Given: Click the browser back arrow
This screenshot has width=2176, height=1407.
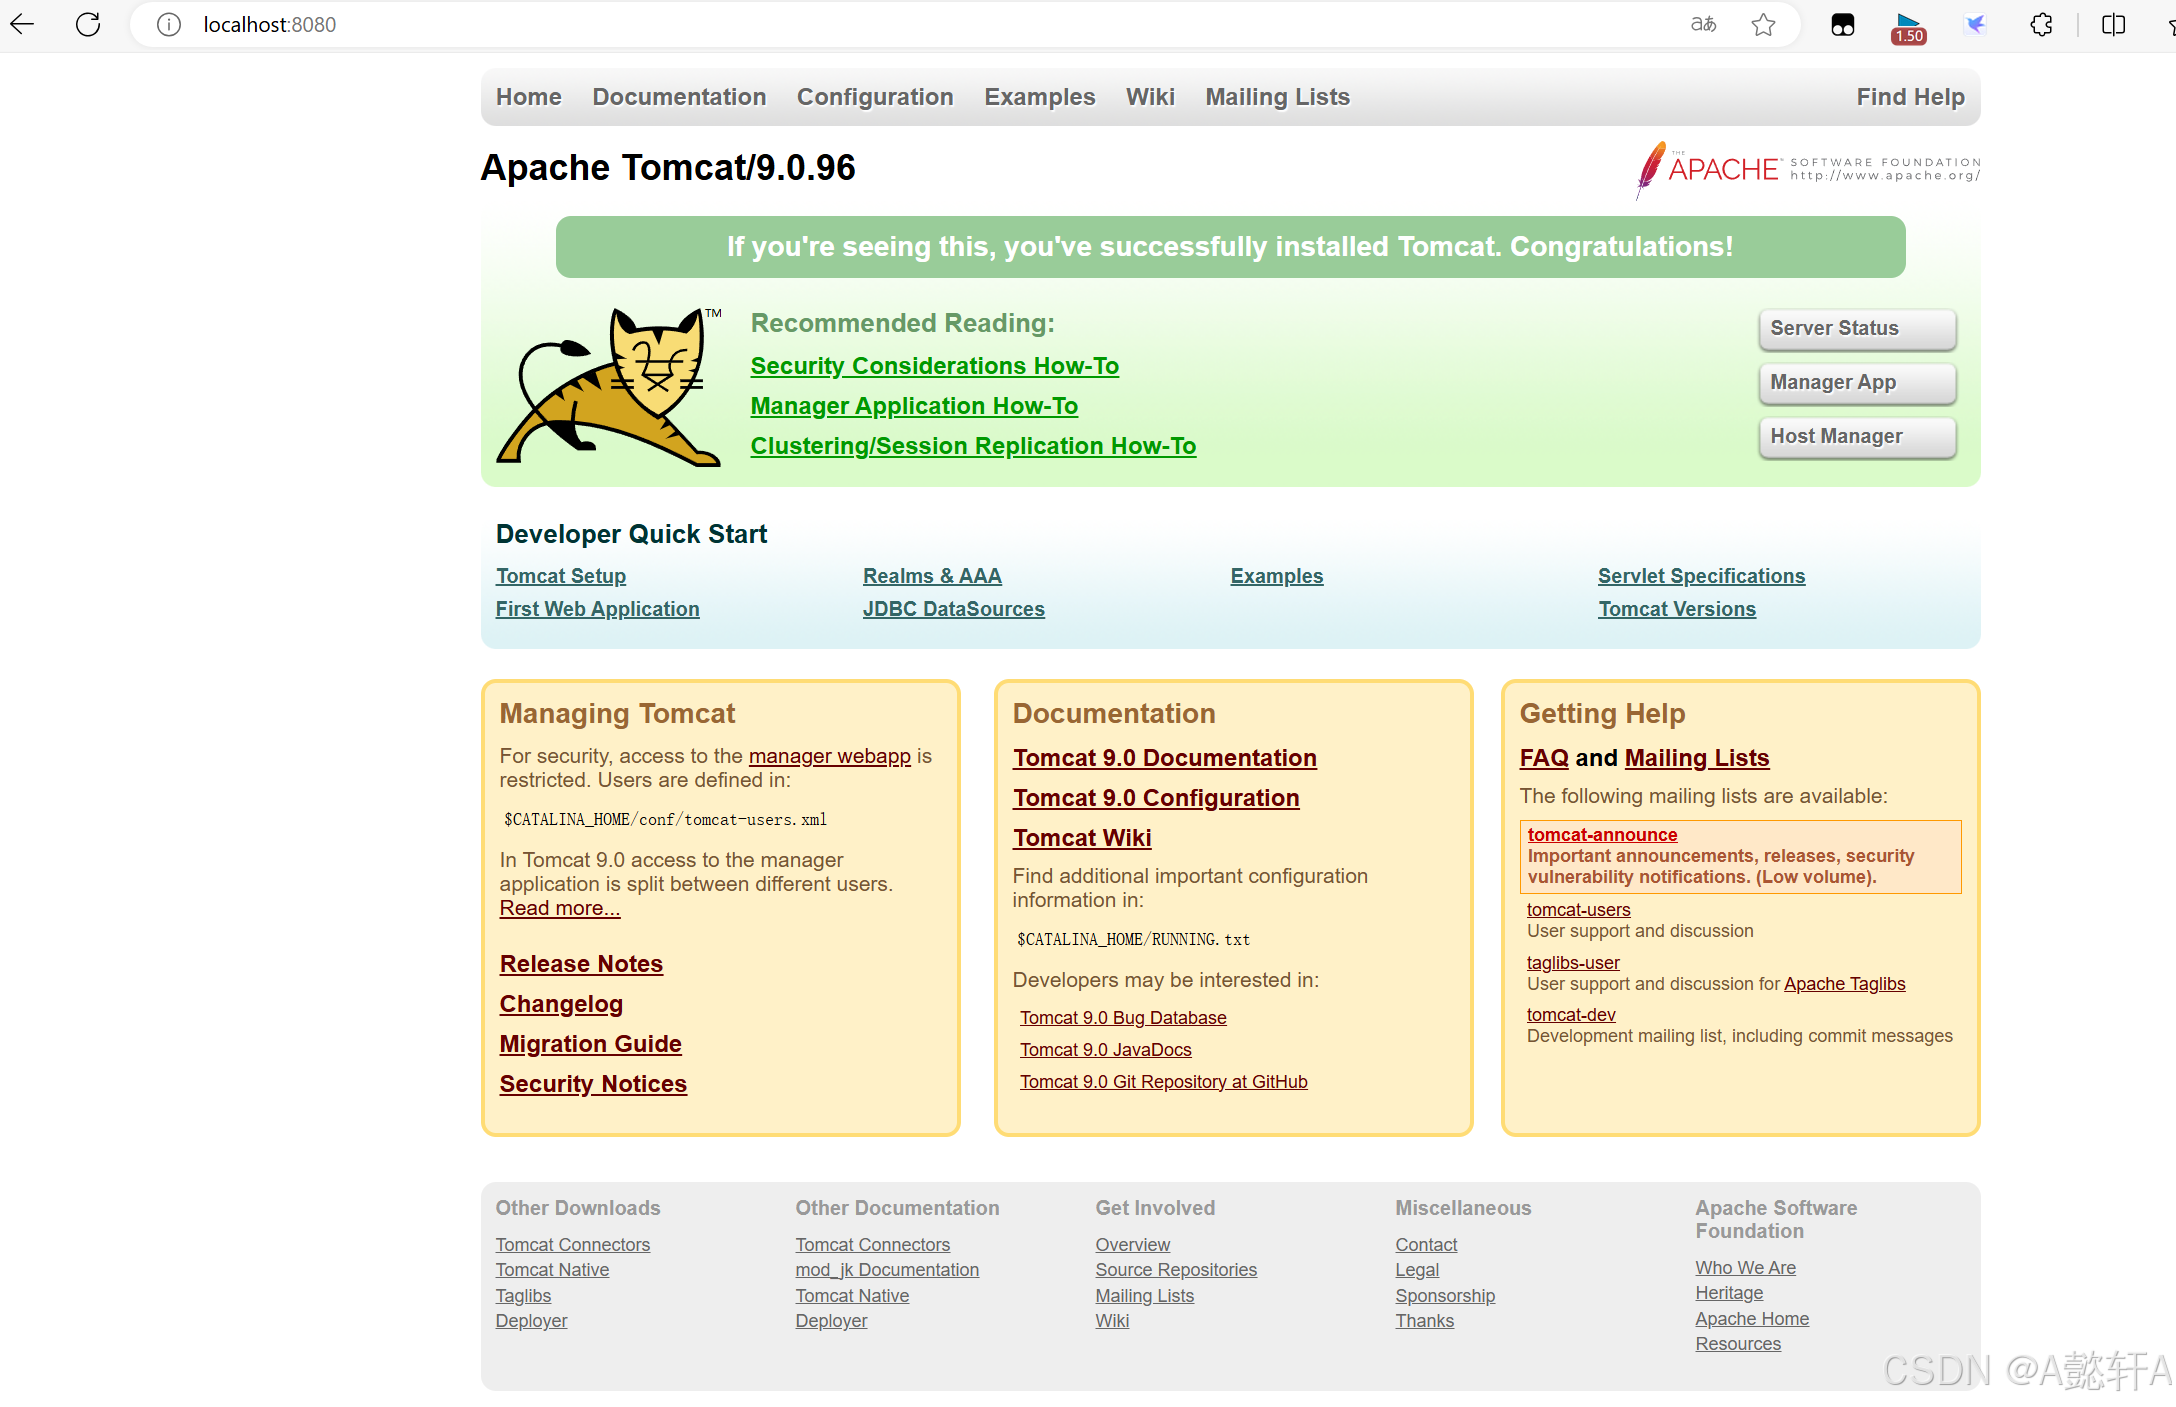Looking at the screenshot, I should coord(22,24).
